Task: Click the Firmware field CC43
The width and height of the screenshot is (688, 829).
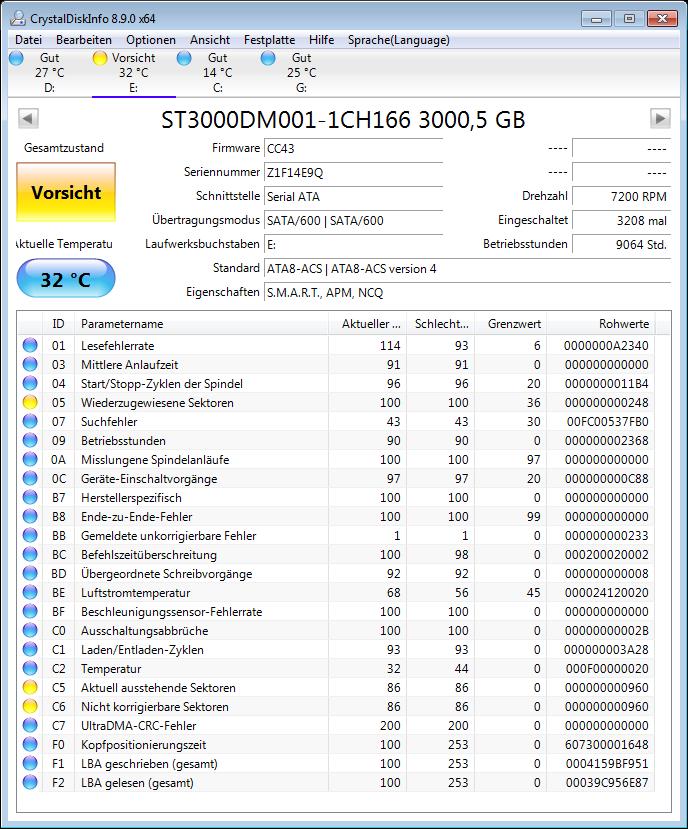Action: pos(353,149)
